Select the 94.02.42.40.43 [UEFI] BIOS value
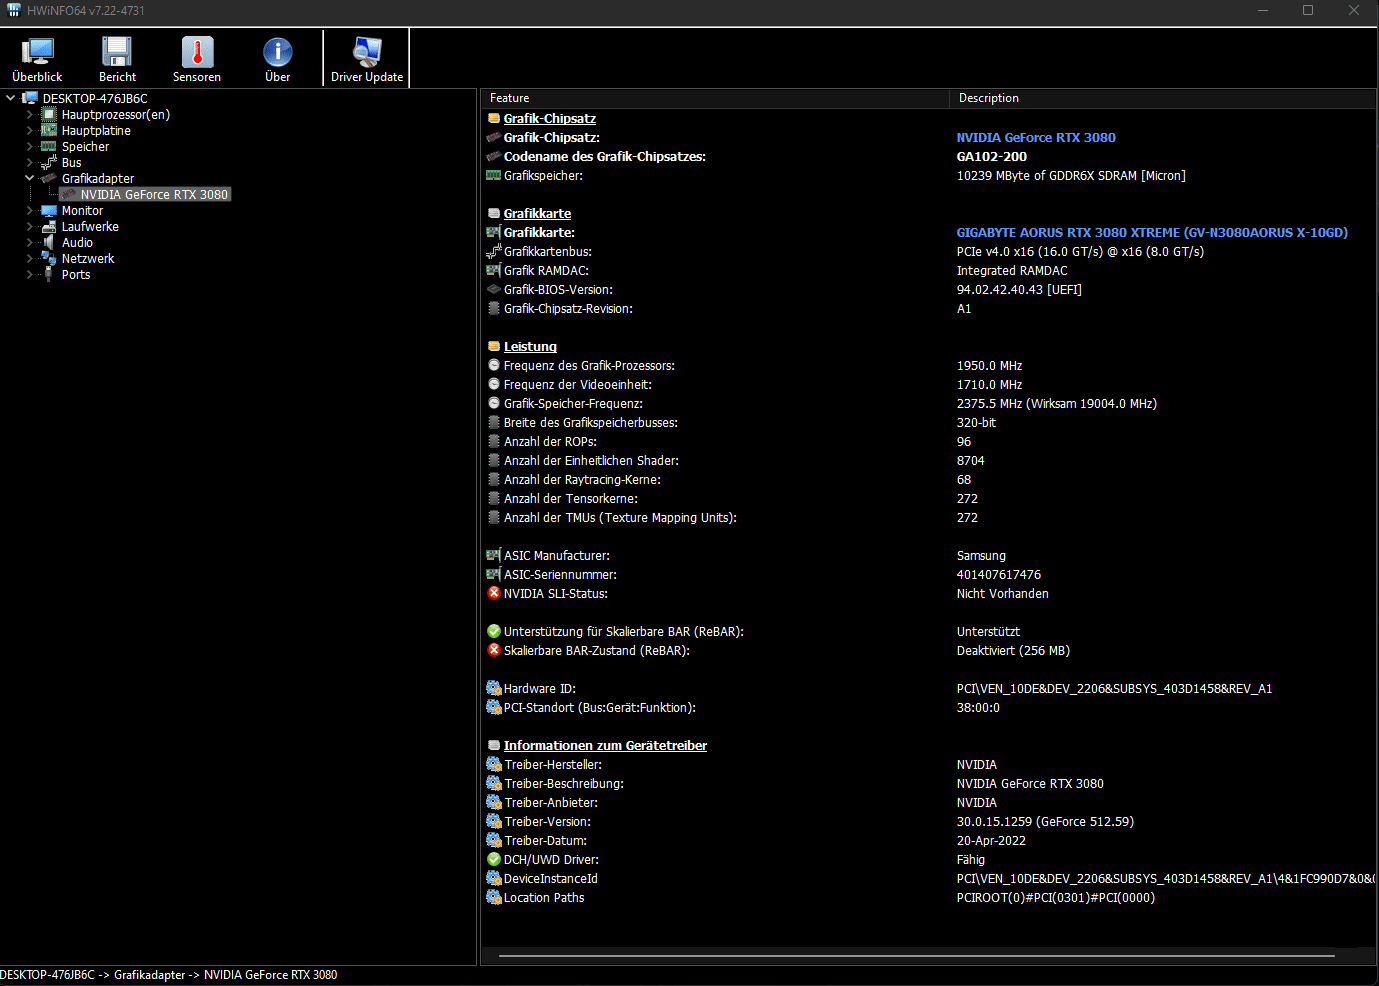Viewport: 1379px width, 986px height. [1019, 290]
